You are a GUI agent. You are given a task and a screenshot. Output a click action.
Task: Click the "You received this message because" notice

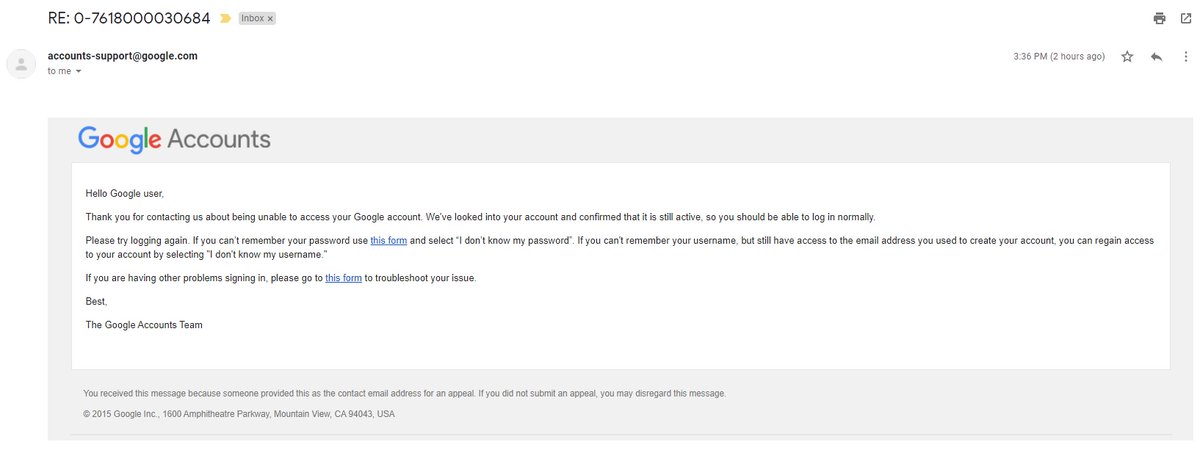coord(405,393)
